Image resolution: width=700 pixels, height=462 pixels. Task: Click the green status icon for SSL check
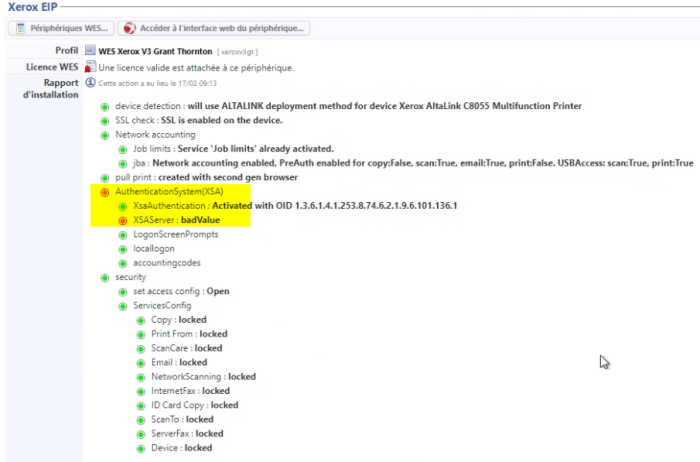click(x=105, y=120)
